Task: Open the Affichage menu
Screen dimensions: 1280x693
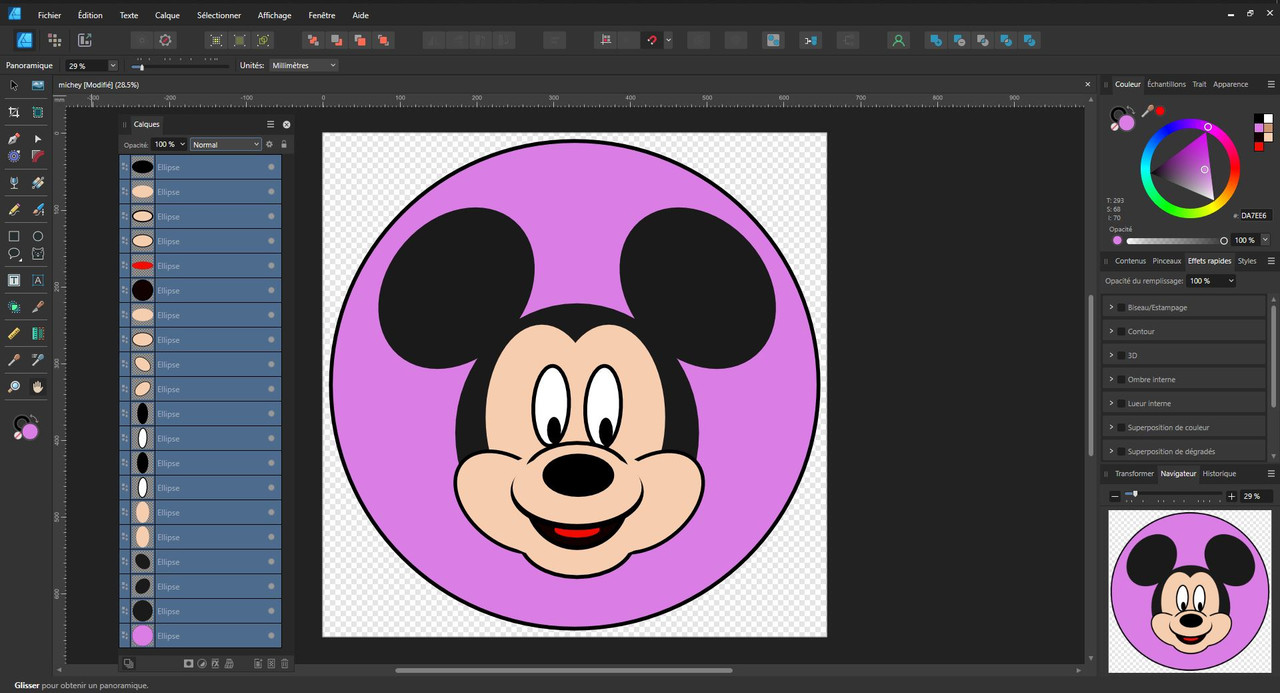Action: pos(274,15)
